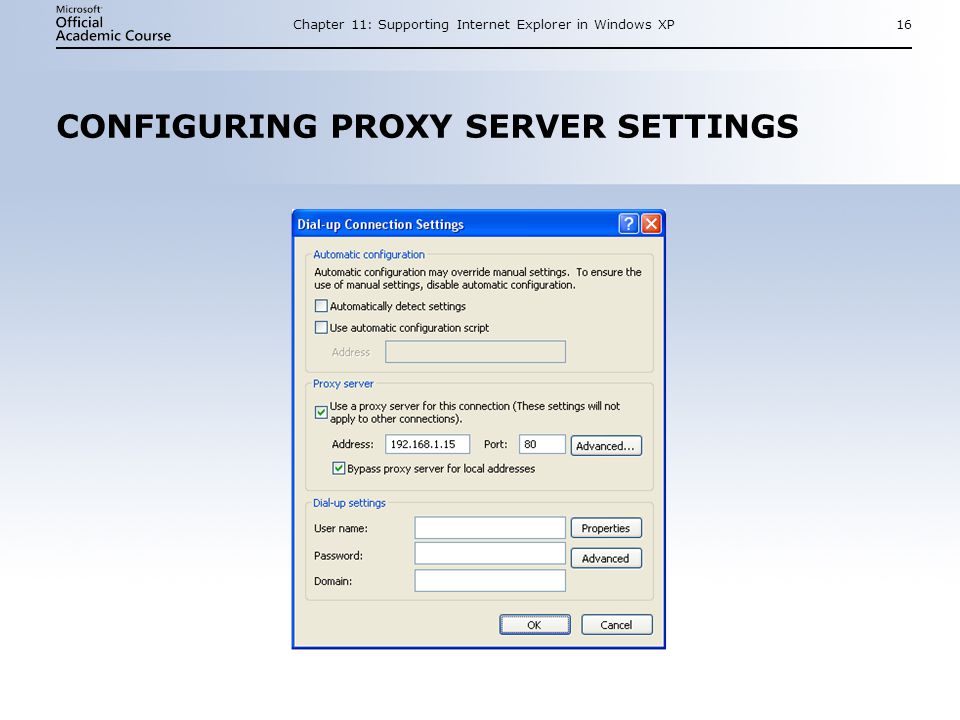
Task: Click the Password: label
Action: pos(338,556)
